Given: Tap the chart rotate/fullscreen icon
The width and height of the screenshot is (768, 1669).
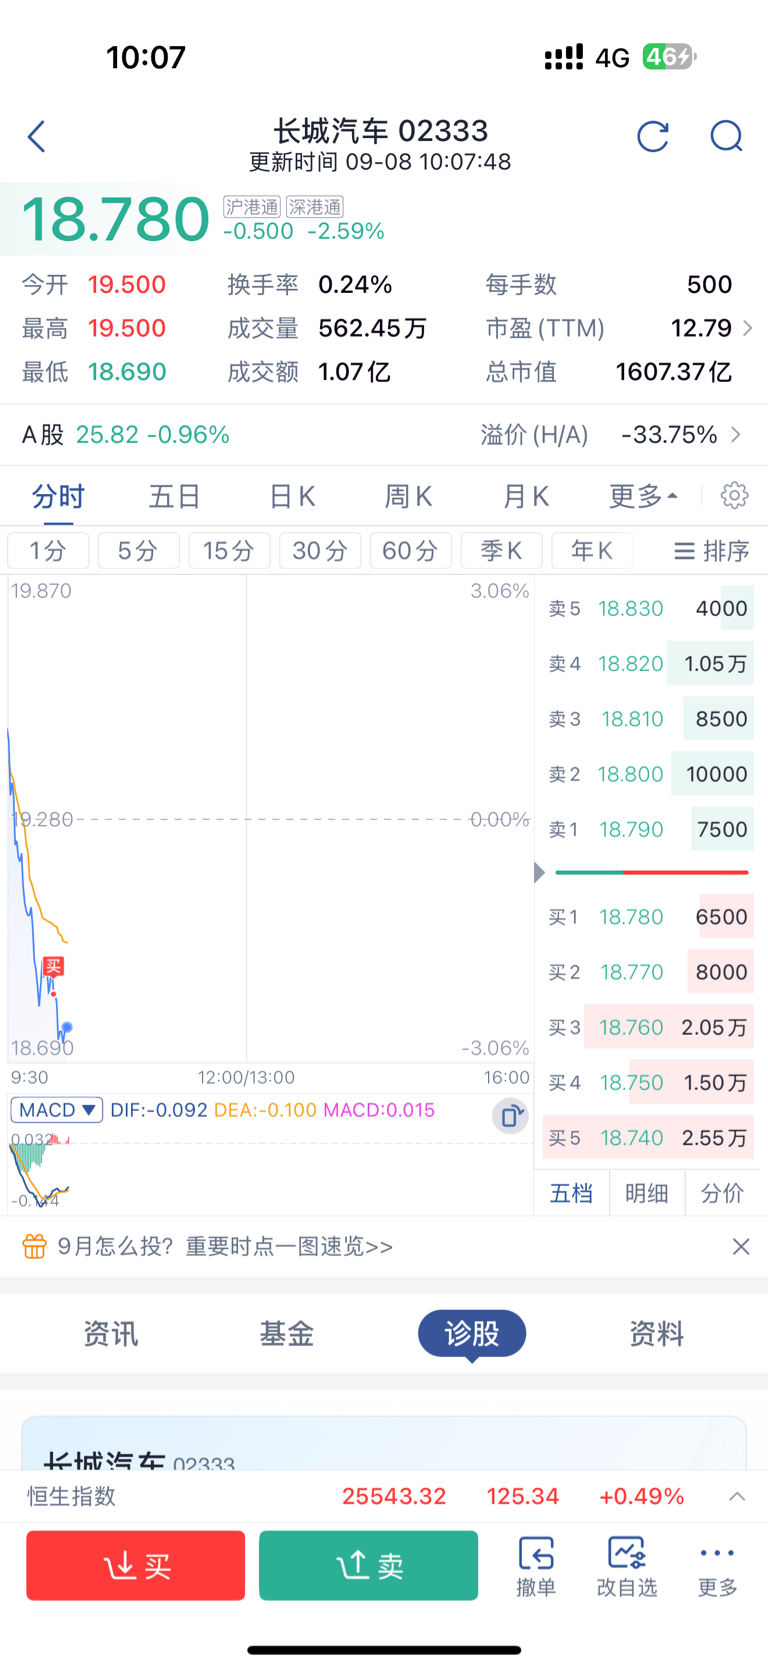Looking at the screenshot, I should pos(511,1115).
